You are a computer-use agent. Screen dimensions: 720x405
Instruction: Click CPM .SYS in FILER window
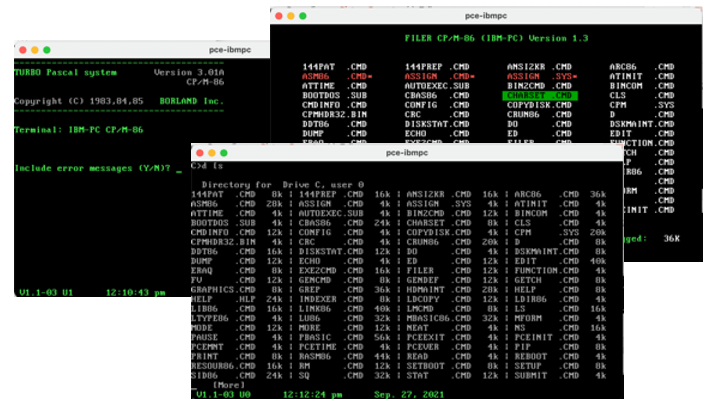(641, 105)
